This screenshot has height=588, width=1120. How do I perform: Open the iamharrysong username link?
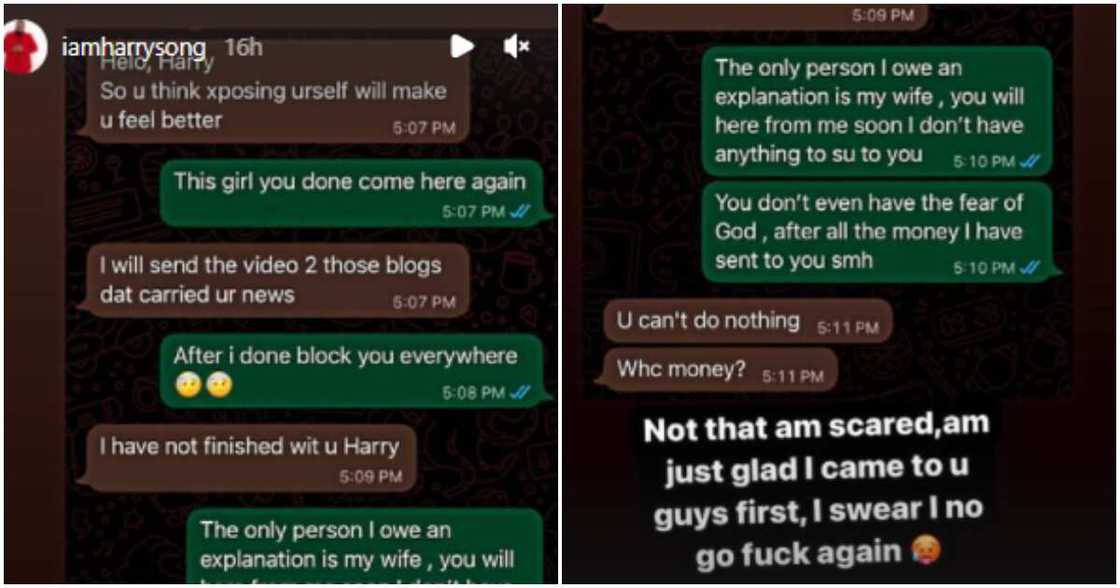click(x=134, y=48)
